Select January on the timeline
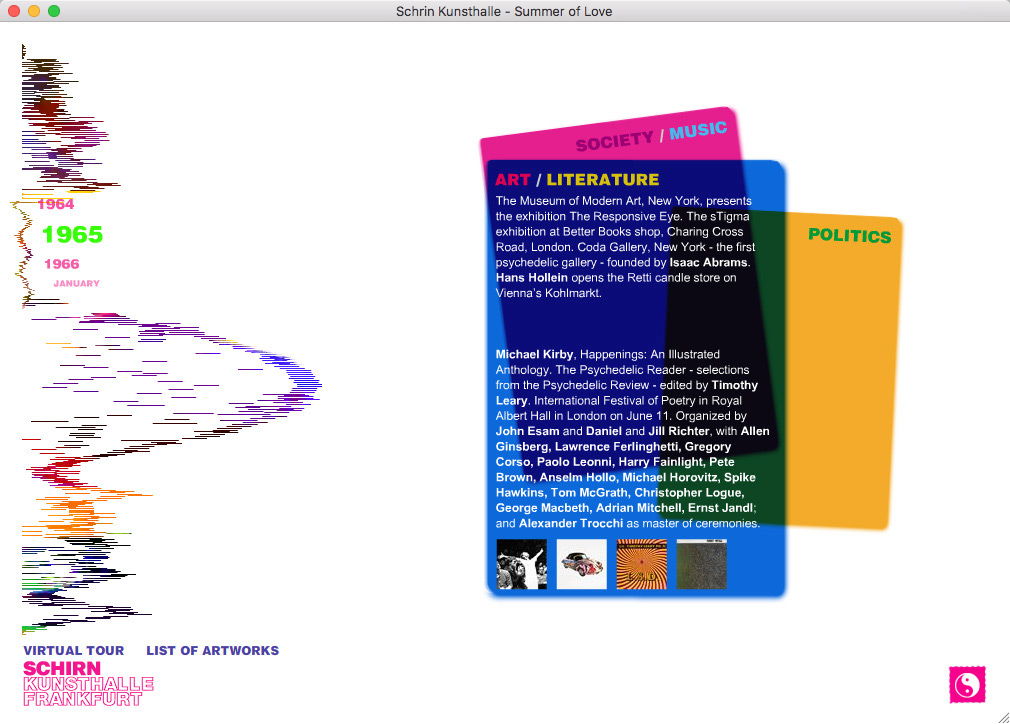The image size is (1010, 724). (x=76, y=284)
